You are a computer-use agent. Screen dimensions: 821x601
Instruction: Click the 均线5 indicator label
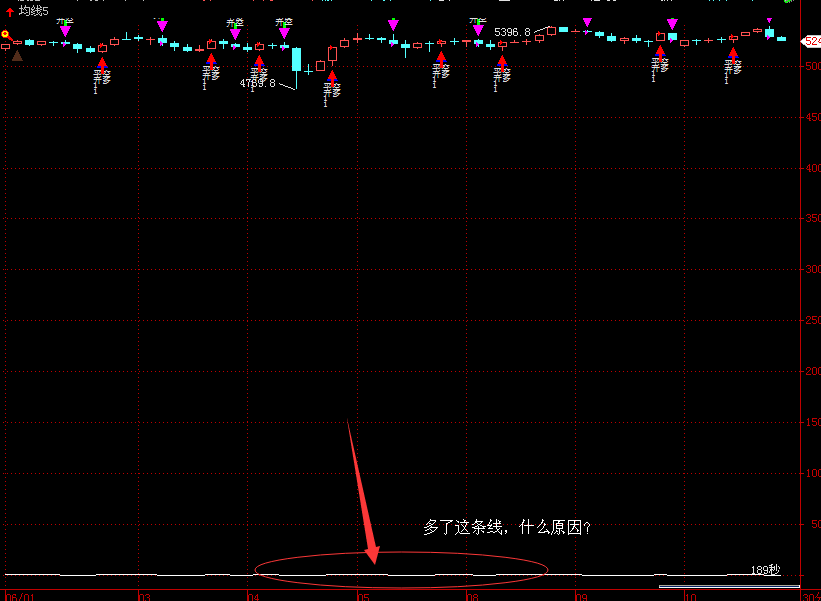34,11
